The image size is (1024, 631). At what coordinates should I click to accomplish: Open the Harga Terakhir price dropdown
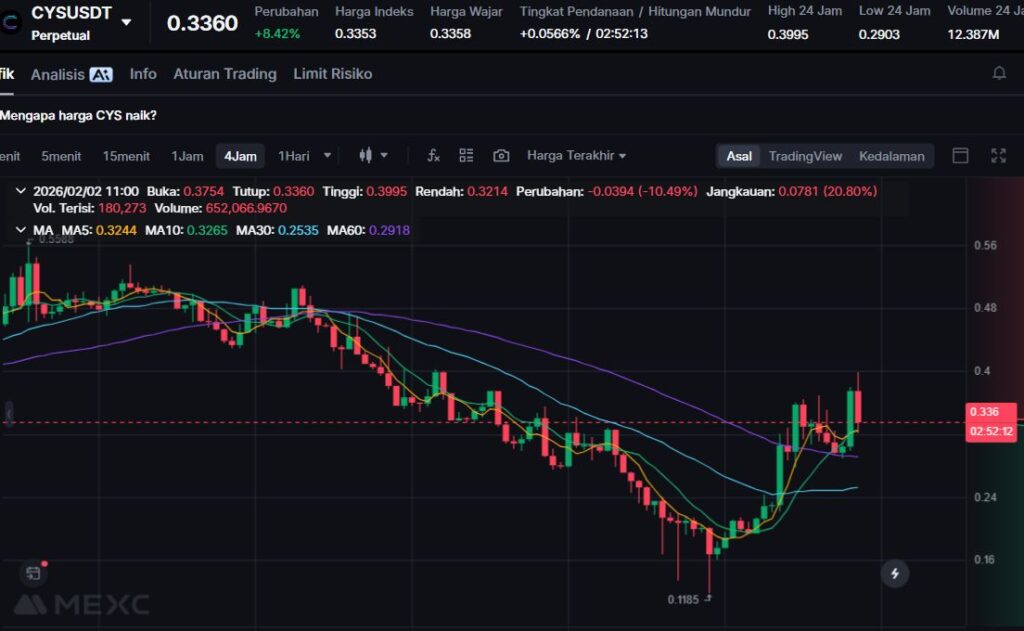tap(576, 156)
